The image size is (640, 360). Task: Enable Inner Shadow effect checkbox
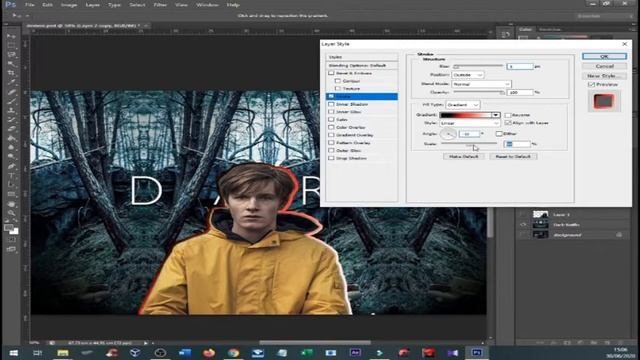[331, 104]
